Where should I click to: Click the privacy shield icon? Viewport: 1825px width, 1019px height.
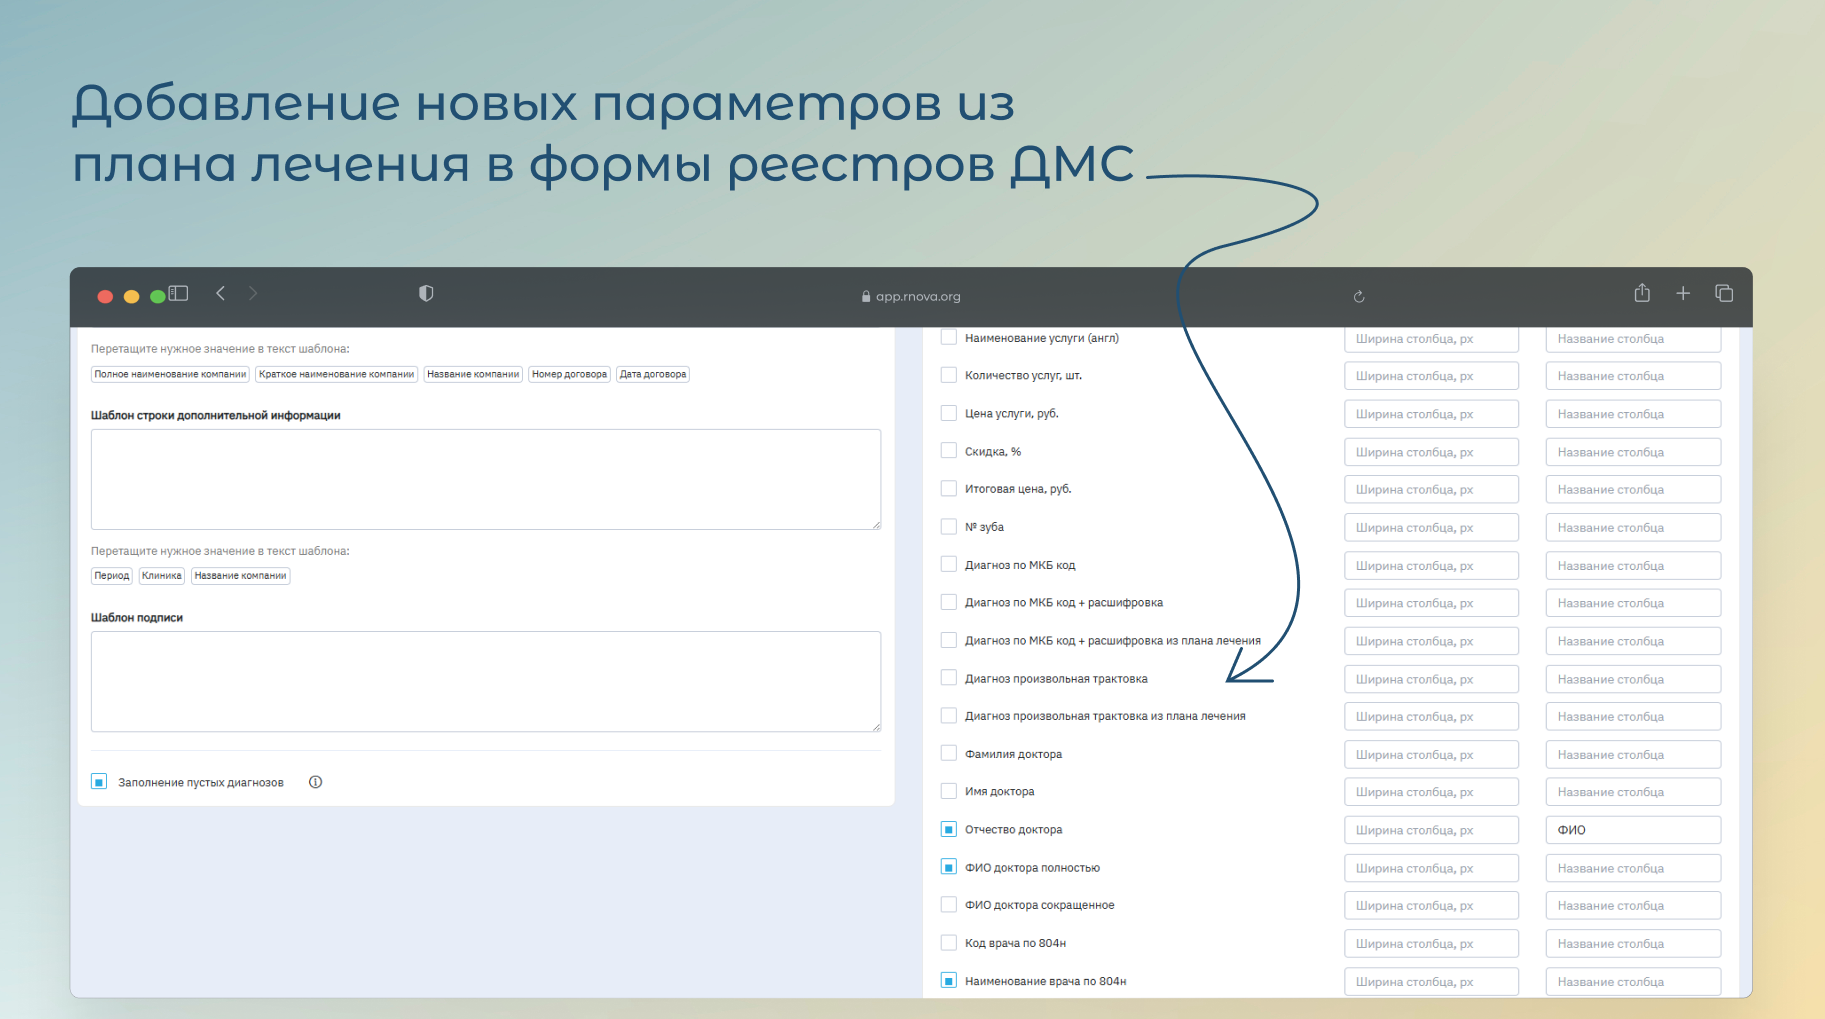point(426,293)
